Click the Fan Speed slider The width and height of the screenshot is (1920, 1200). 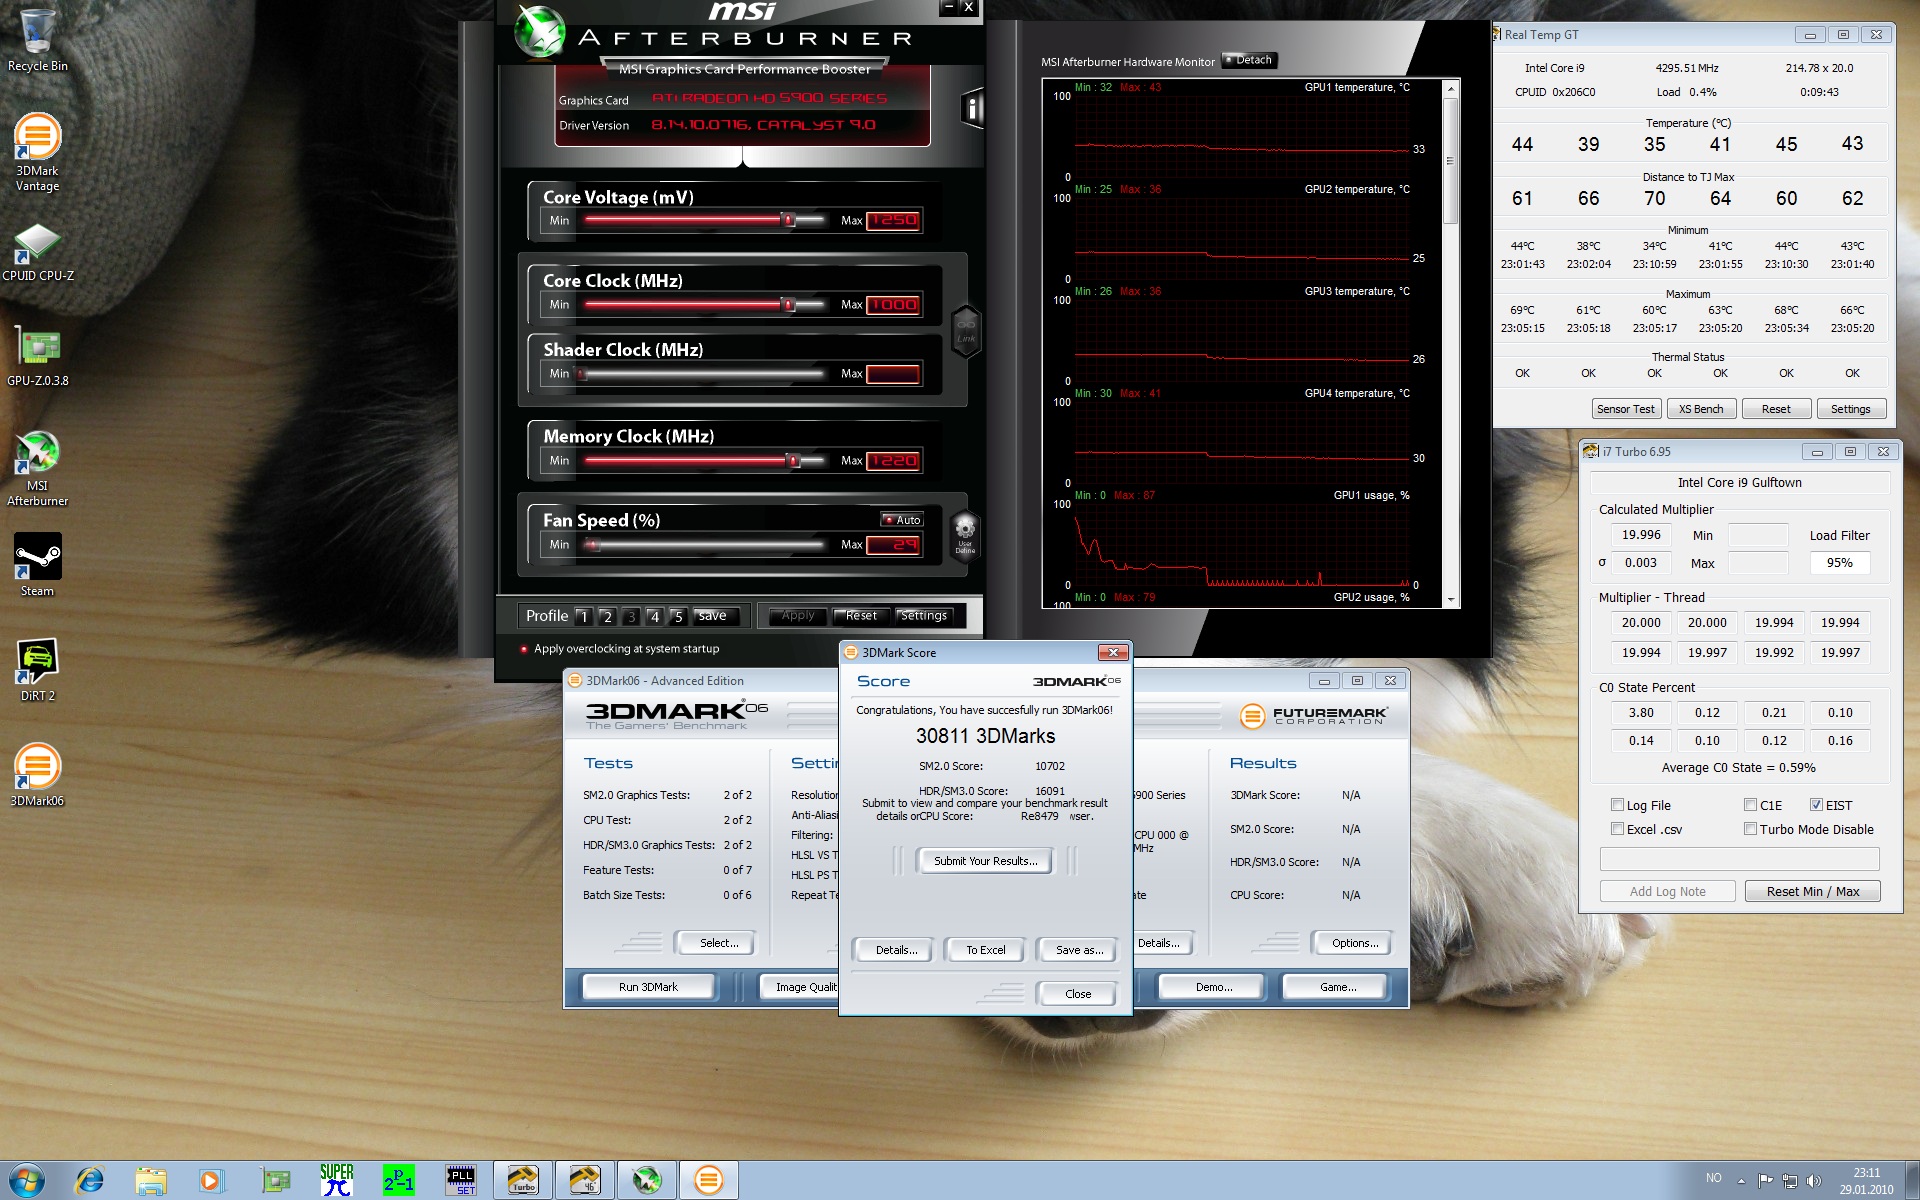pos(705,544)
